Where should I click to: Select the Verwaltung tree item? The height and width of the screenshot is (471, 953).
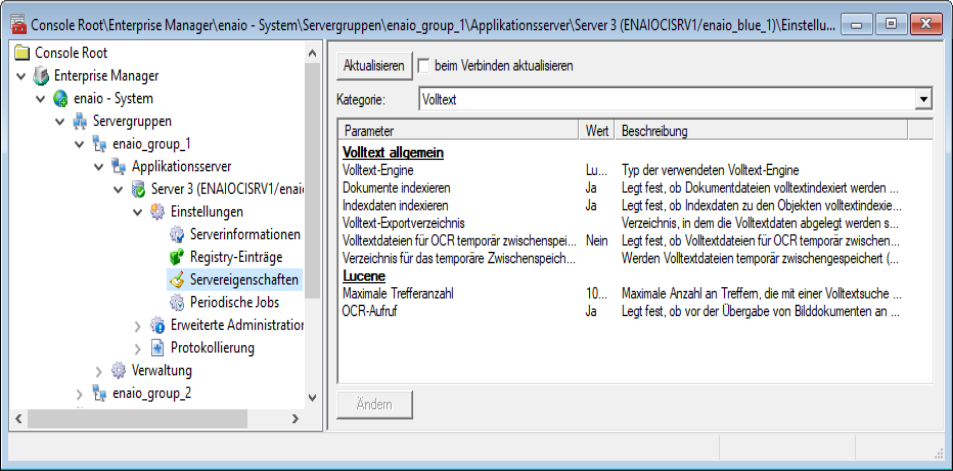161,371
